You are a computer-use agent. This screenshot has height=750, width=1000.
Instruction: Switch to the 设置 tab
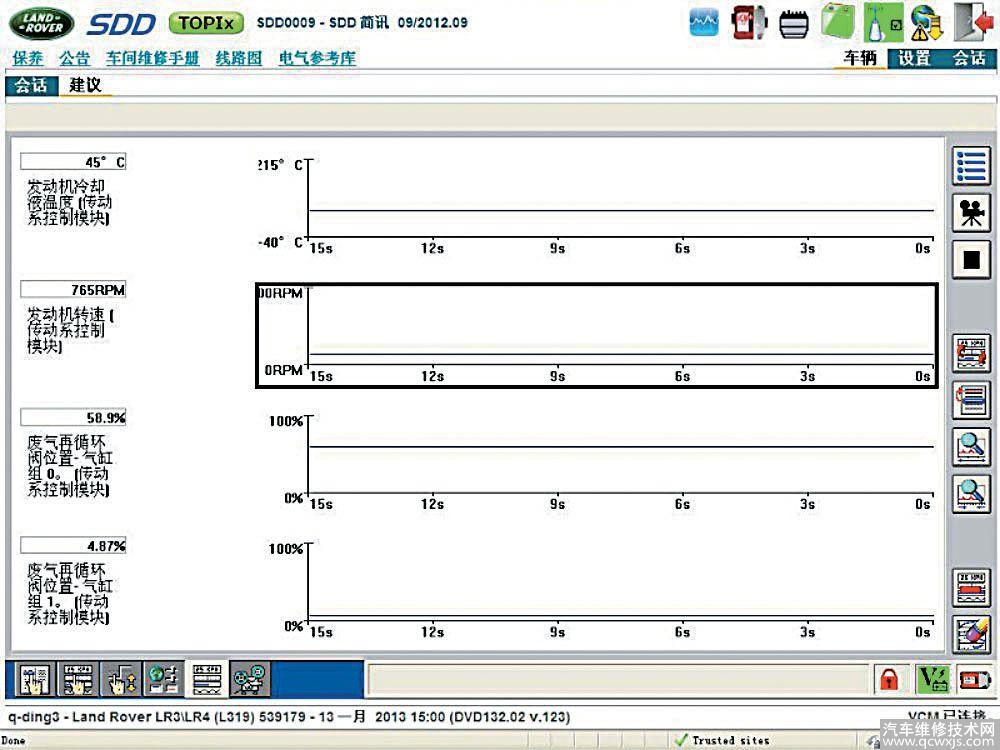[x=914, y=58]
